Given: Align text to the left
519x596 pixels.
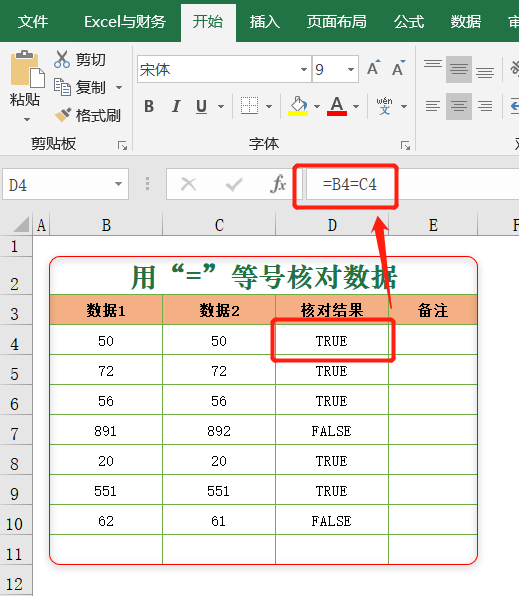Looking at the screenshot, I should point(433,106).
